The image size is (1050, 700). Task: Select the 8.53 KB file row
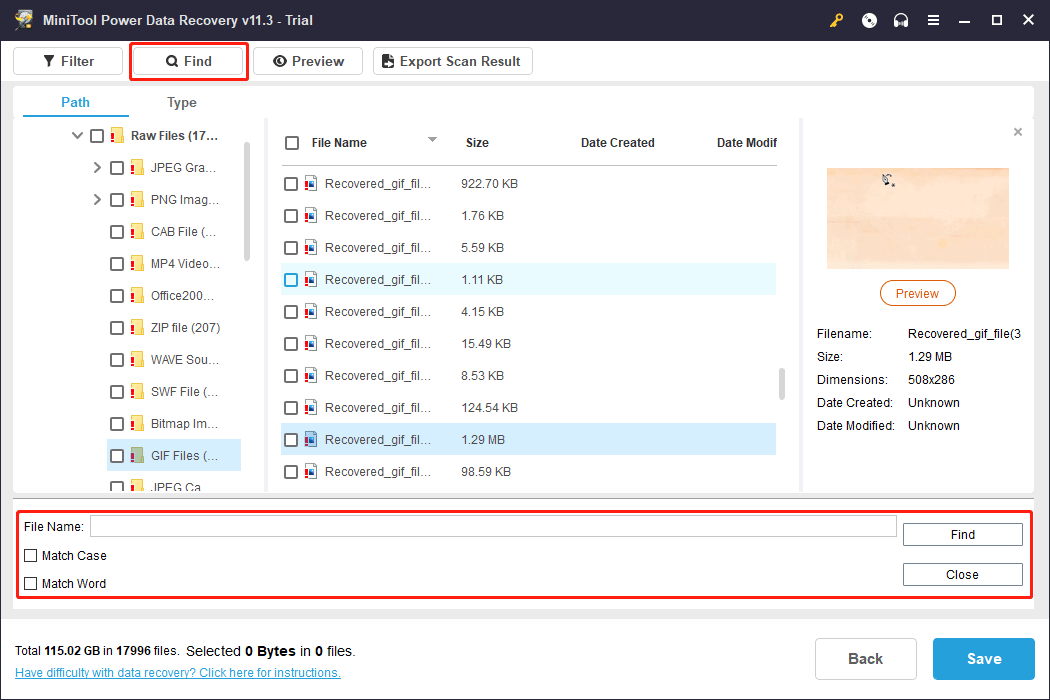528,376
